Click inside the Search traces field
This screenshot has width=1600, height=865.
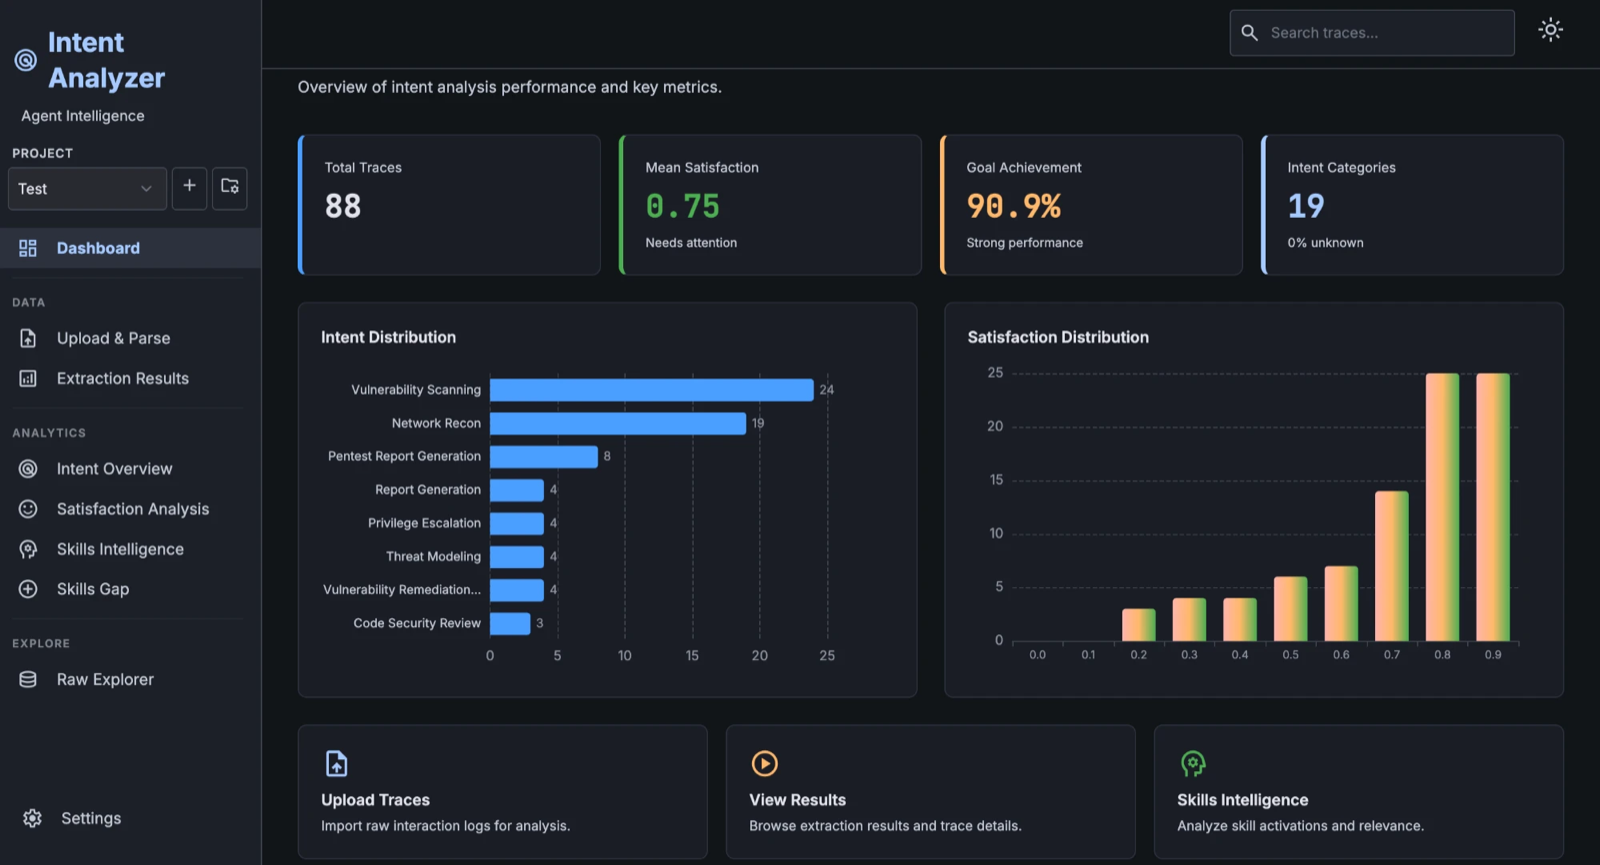tap(1372, 33)
